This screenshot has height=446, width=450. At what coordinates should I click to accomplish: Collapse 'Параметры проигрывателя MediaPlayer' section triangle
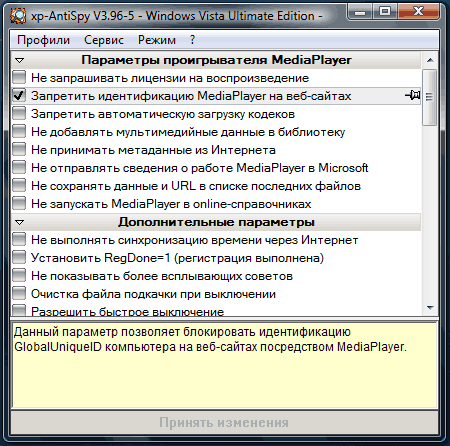(x=20, y=60)
